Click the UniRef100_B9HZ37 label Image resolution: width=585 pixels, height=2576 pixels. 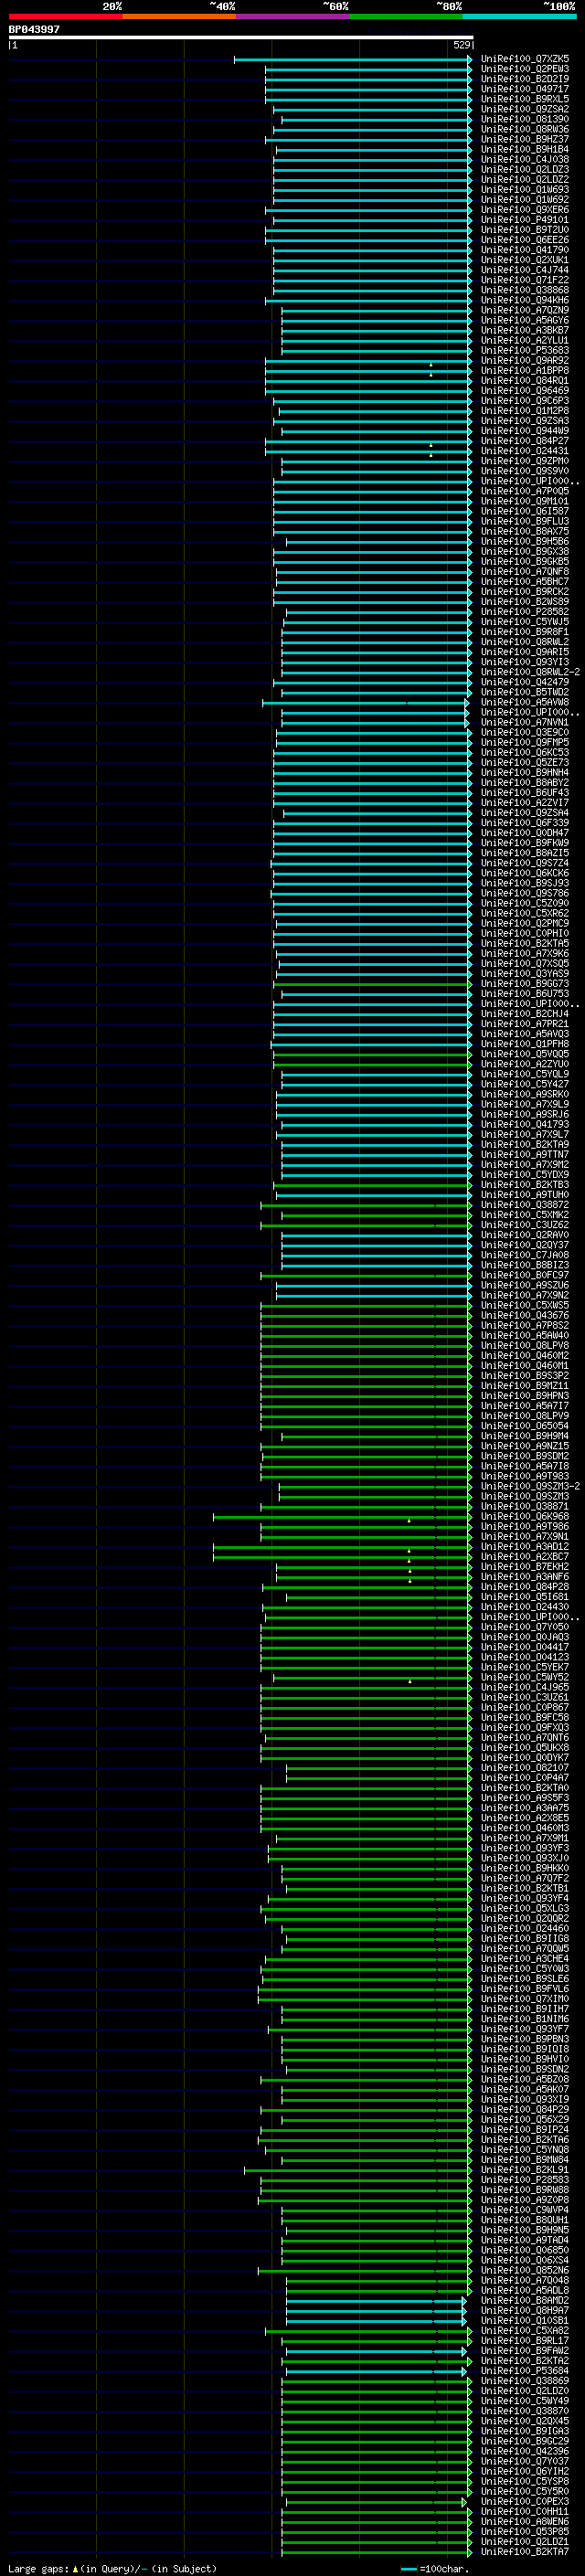(524, 139)
